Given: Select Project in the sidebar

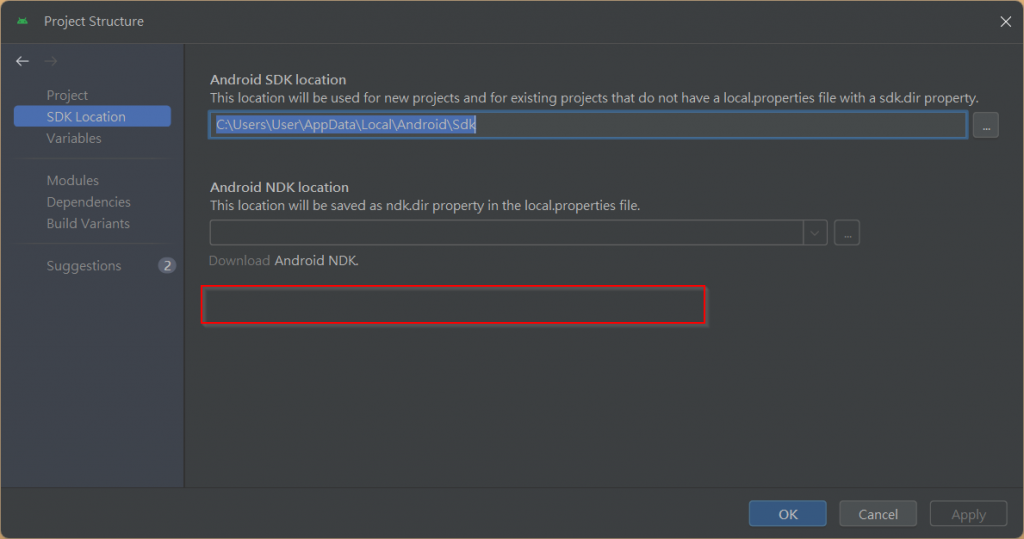Looking at the screenshot, I should point(67,95).
